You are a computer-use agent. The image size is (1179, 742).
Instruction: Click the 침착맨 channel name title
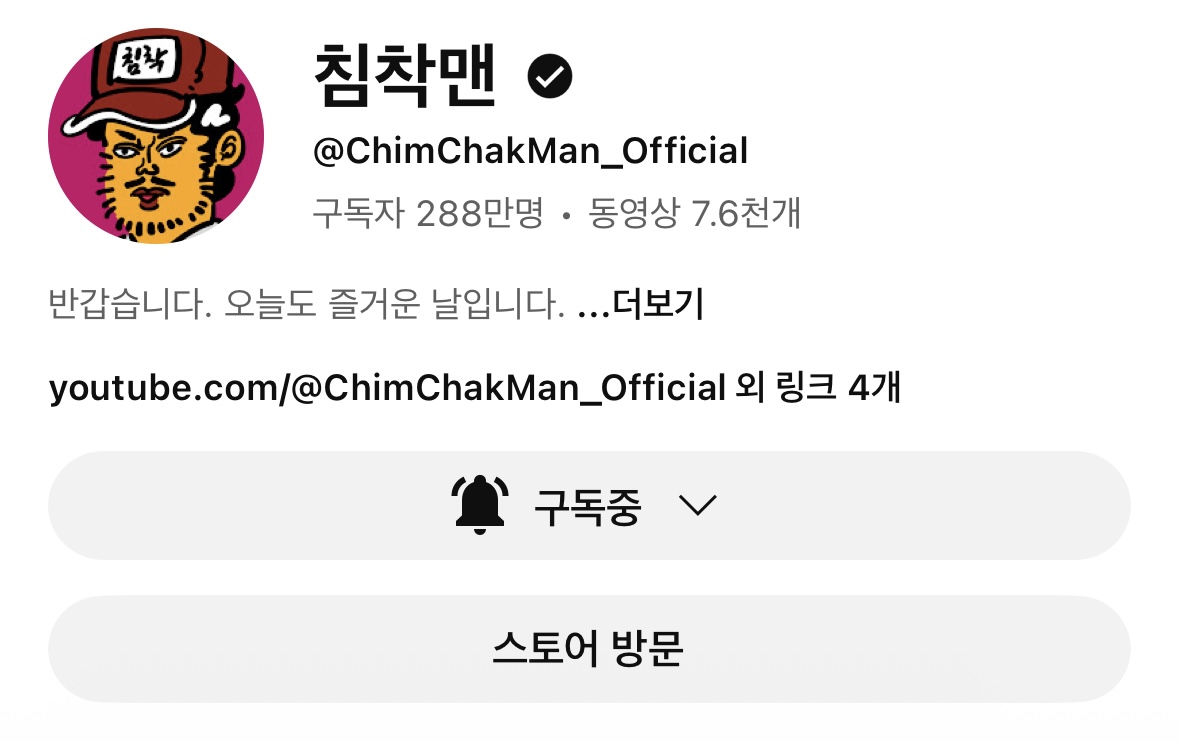click(405, 74)
